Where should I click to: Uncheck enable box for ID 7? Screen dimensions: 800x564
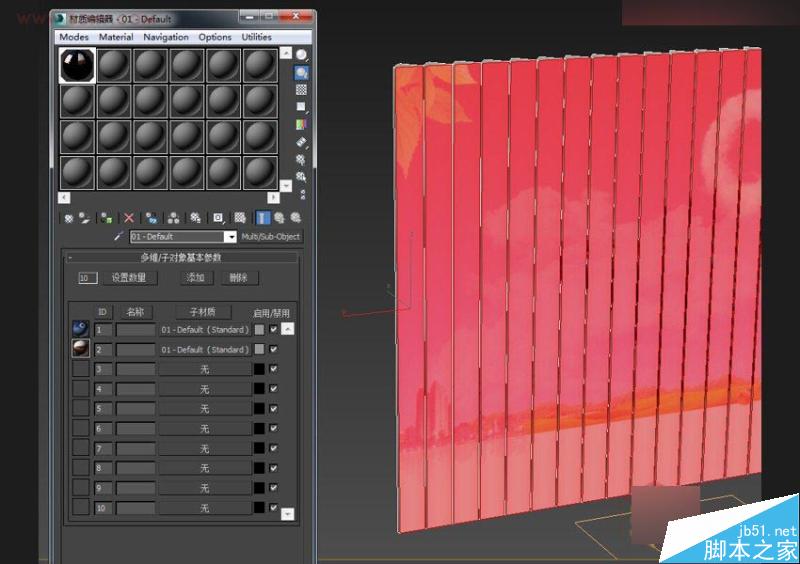click(273, 448)
